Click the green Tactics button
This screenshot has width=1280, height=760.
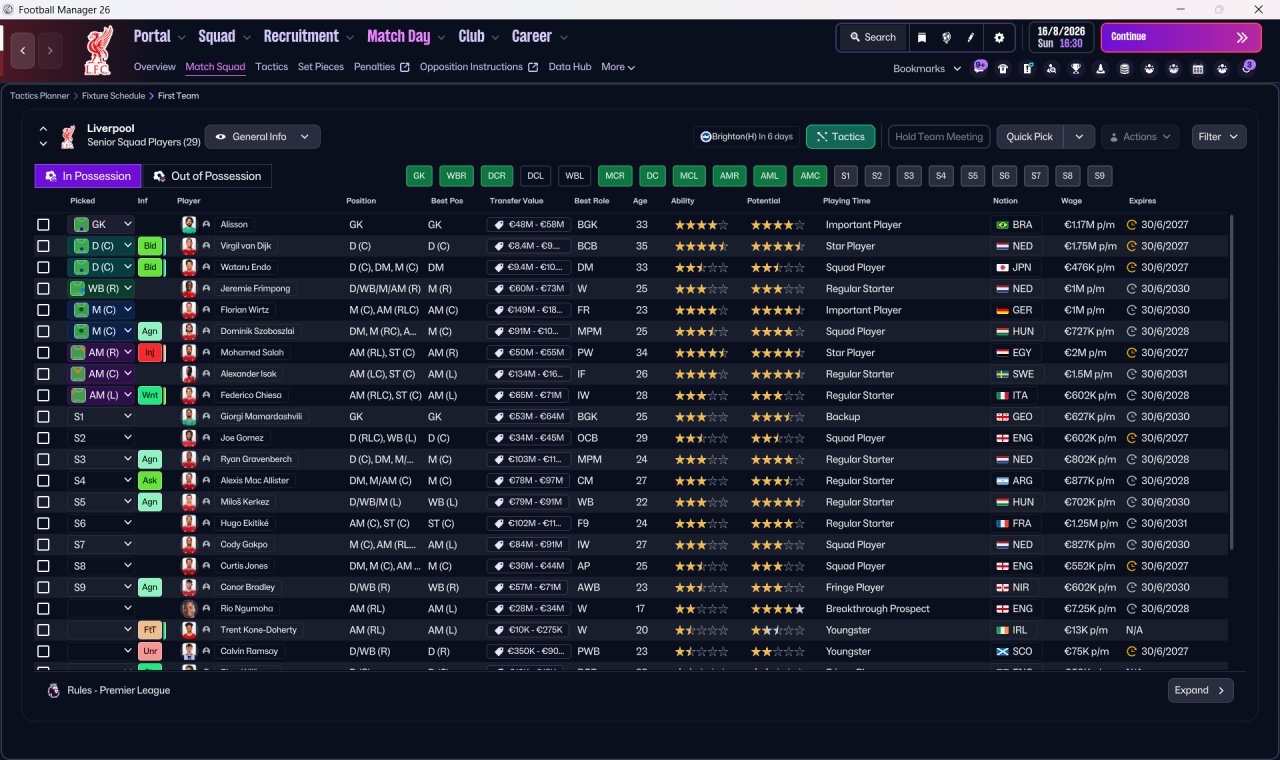[x=841, y=137]
